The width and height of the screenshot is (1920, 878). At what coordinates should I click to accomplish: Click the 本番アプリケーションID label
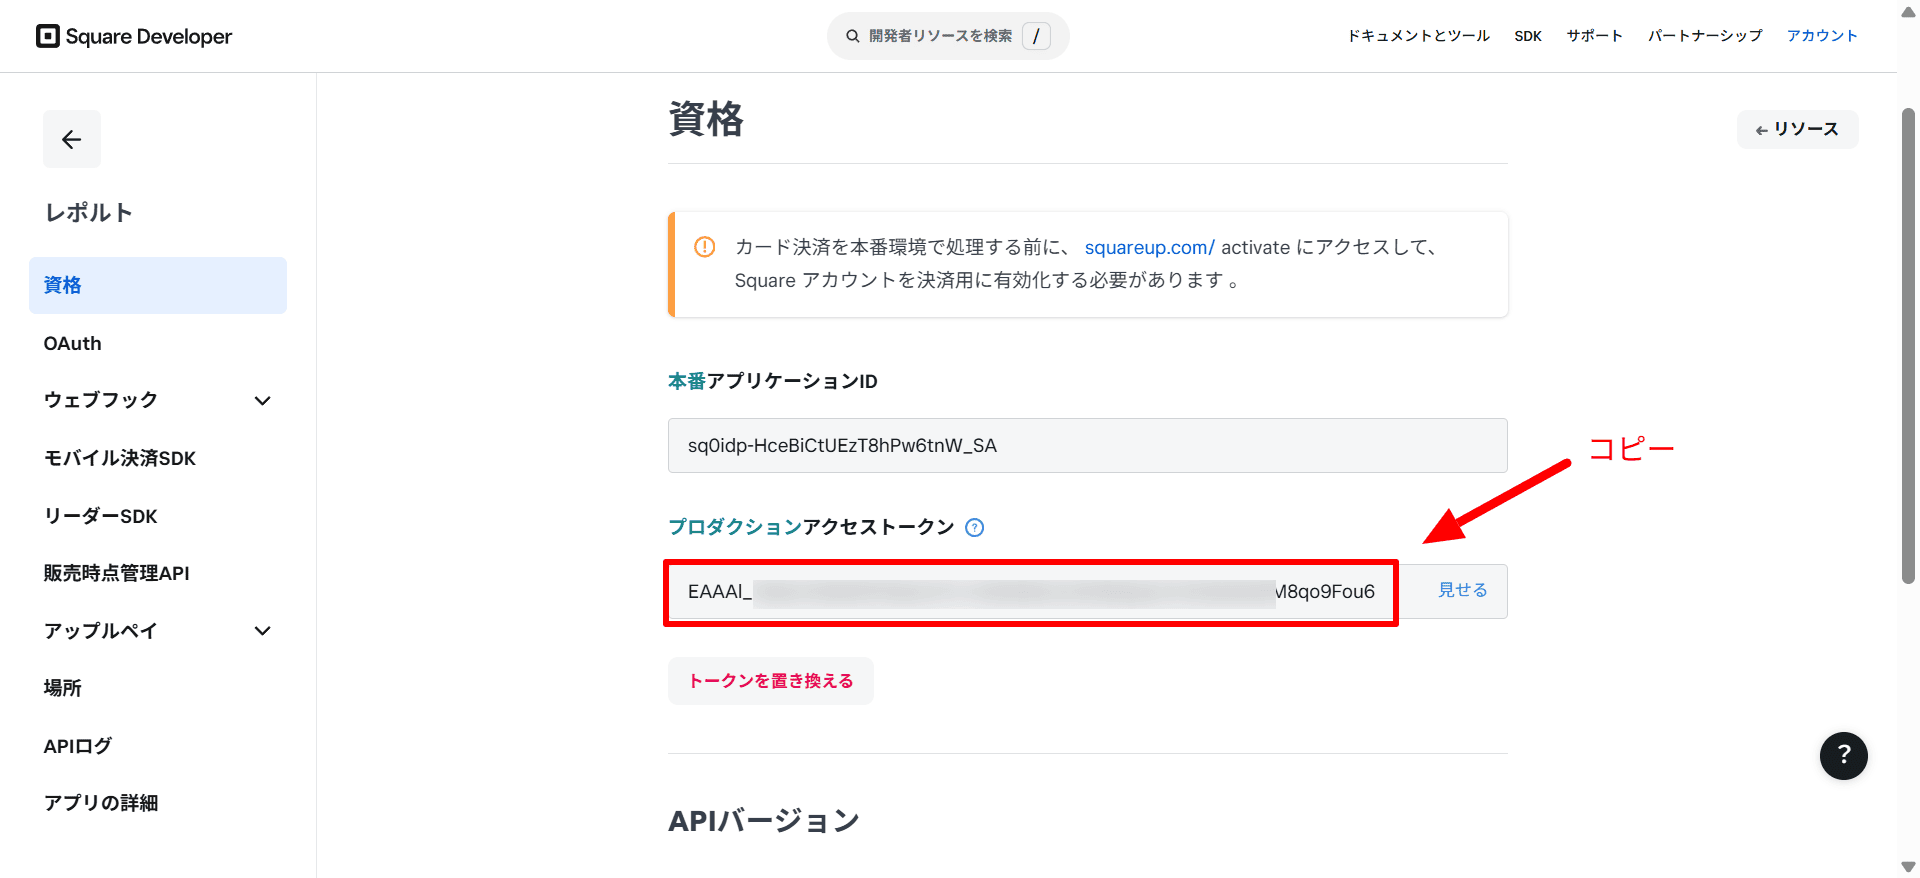tap(773, 381)
